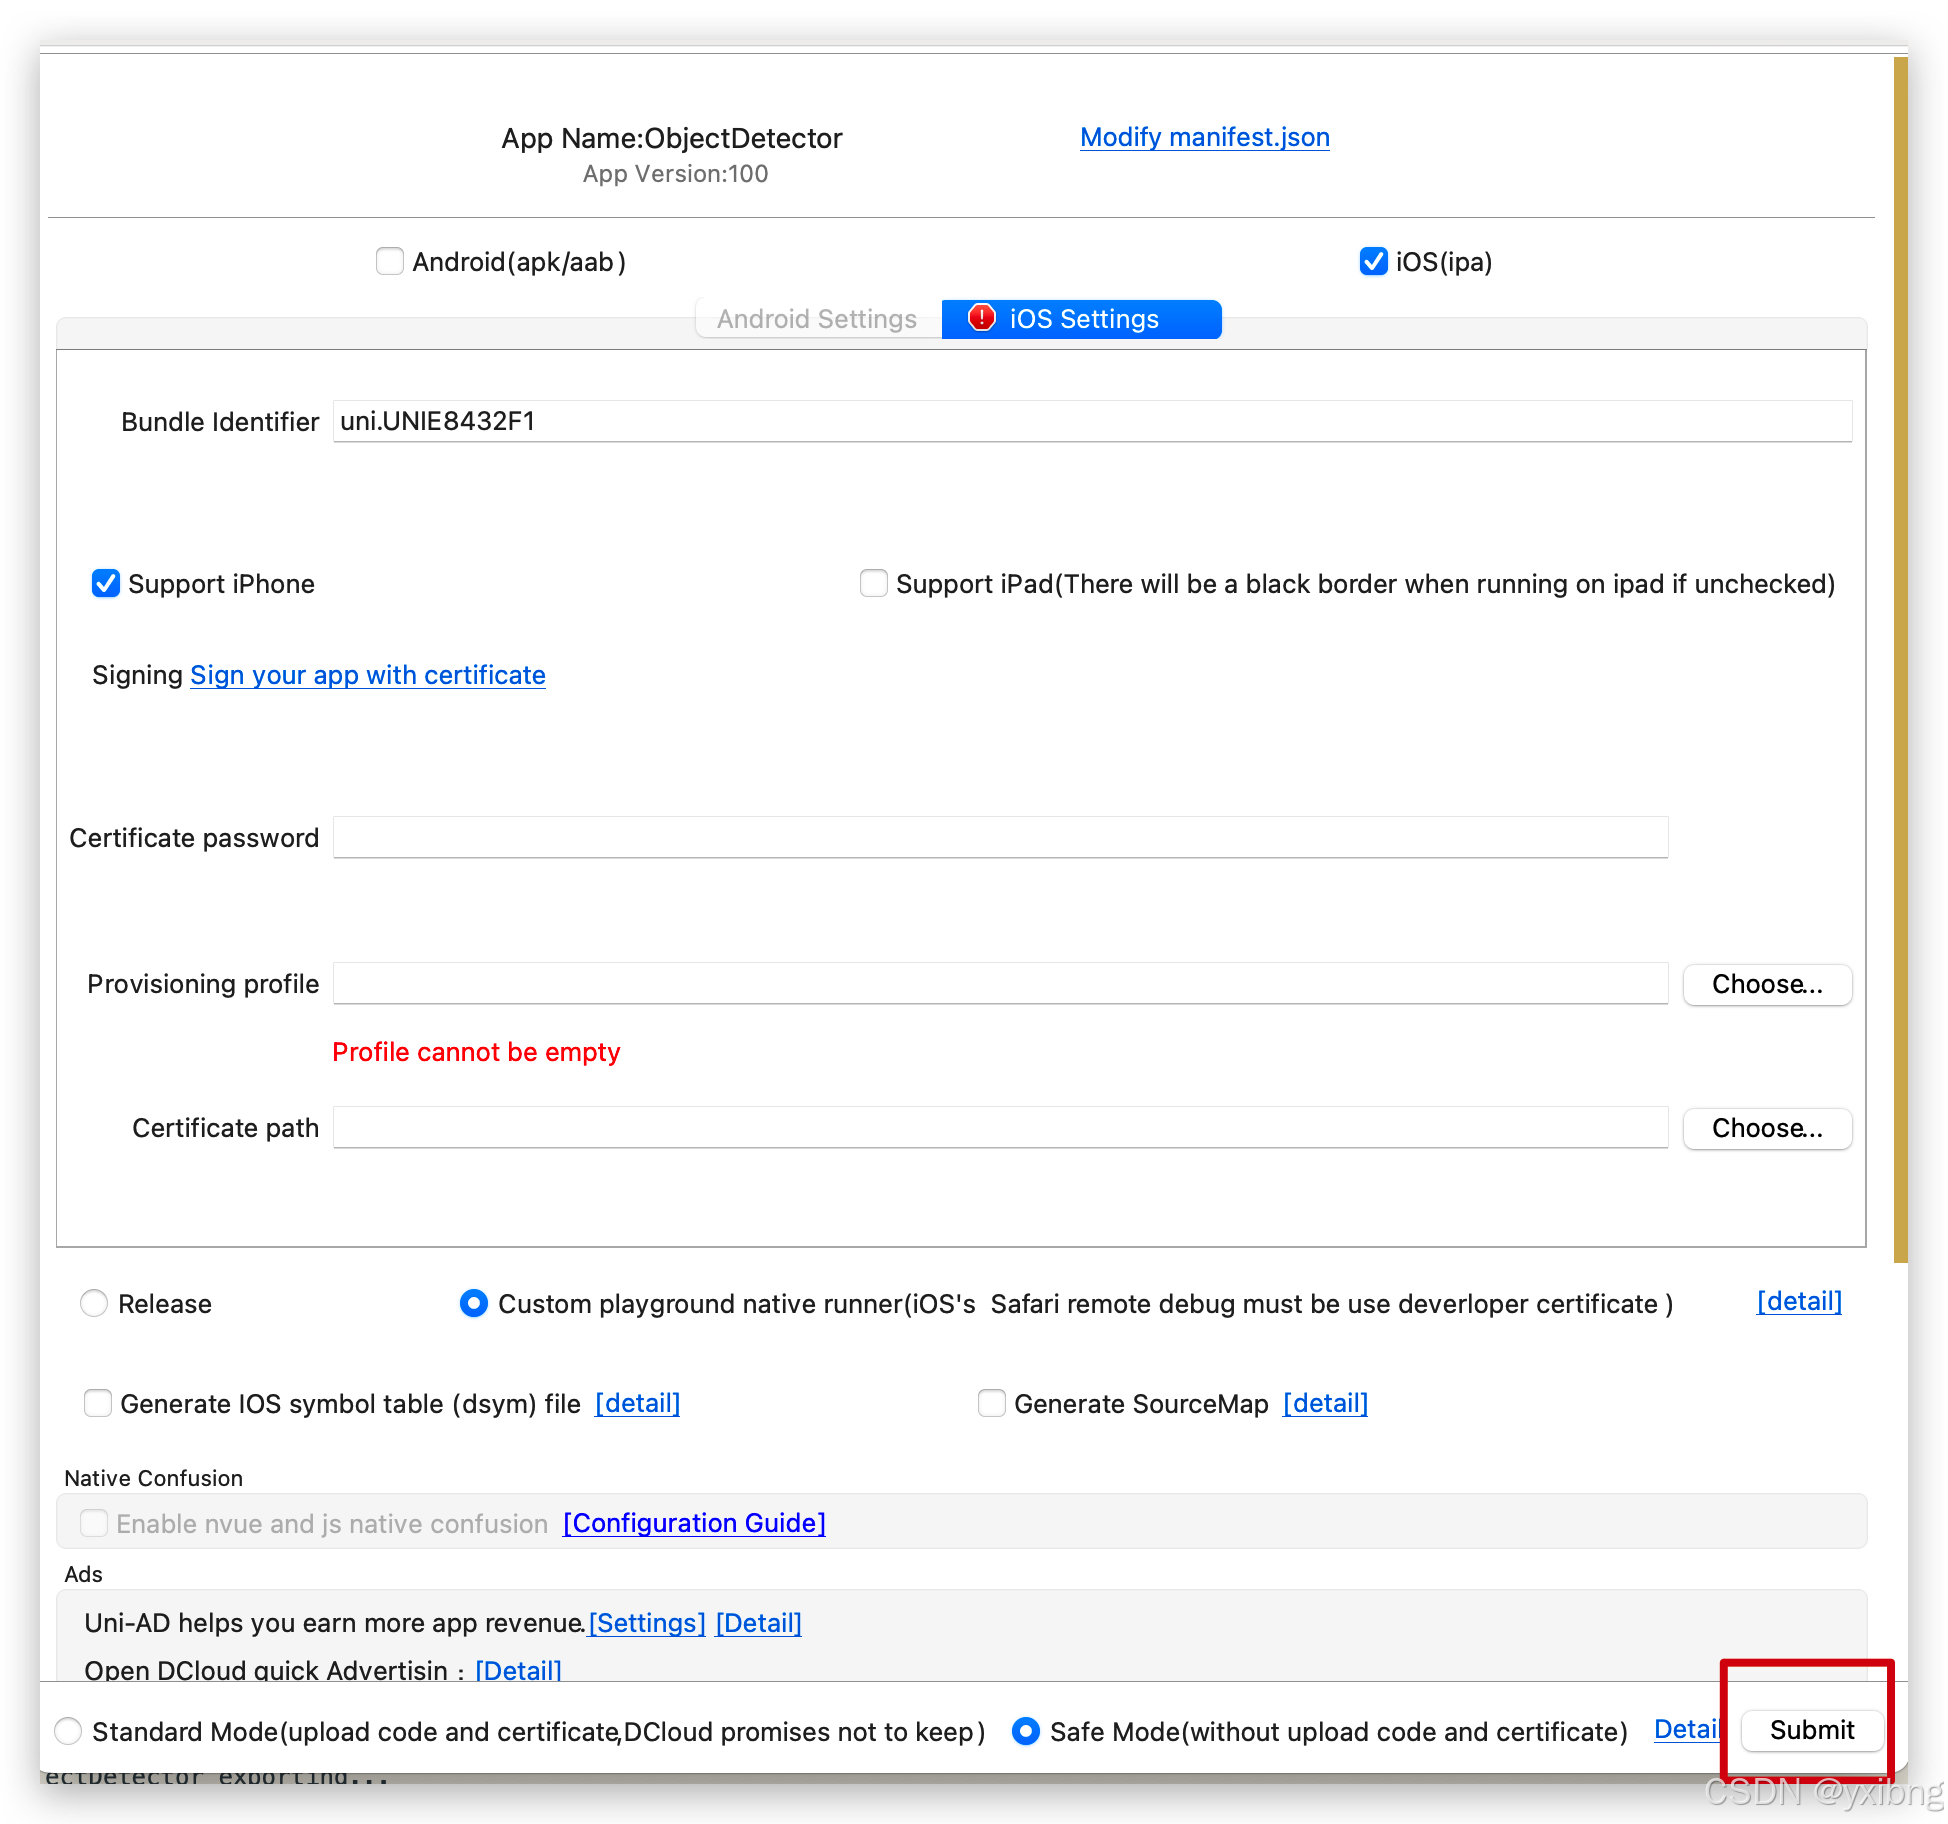Screen dimensions: 1948x1824
Task: Select the iOS Settings tab
Action: click(x=1083, y=319)
